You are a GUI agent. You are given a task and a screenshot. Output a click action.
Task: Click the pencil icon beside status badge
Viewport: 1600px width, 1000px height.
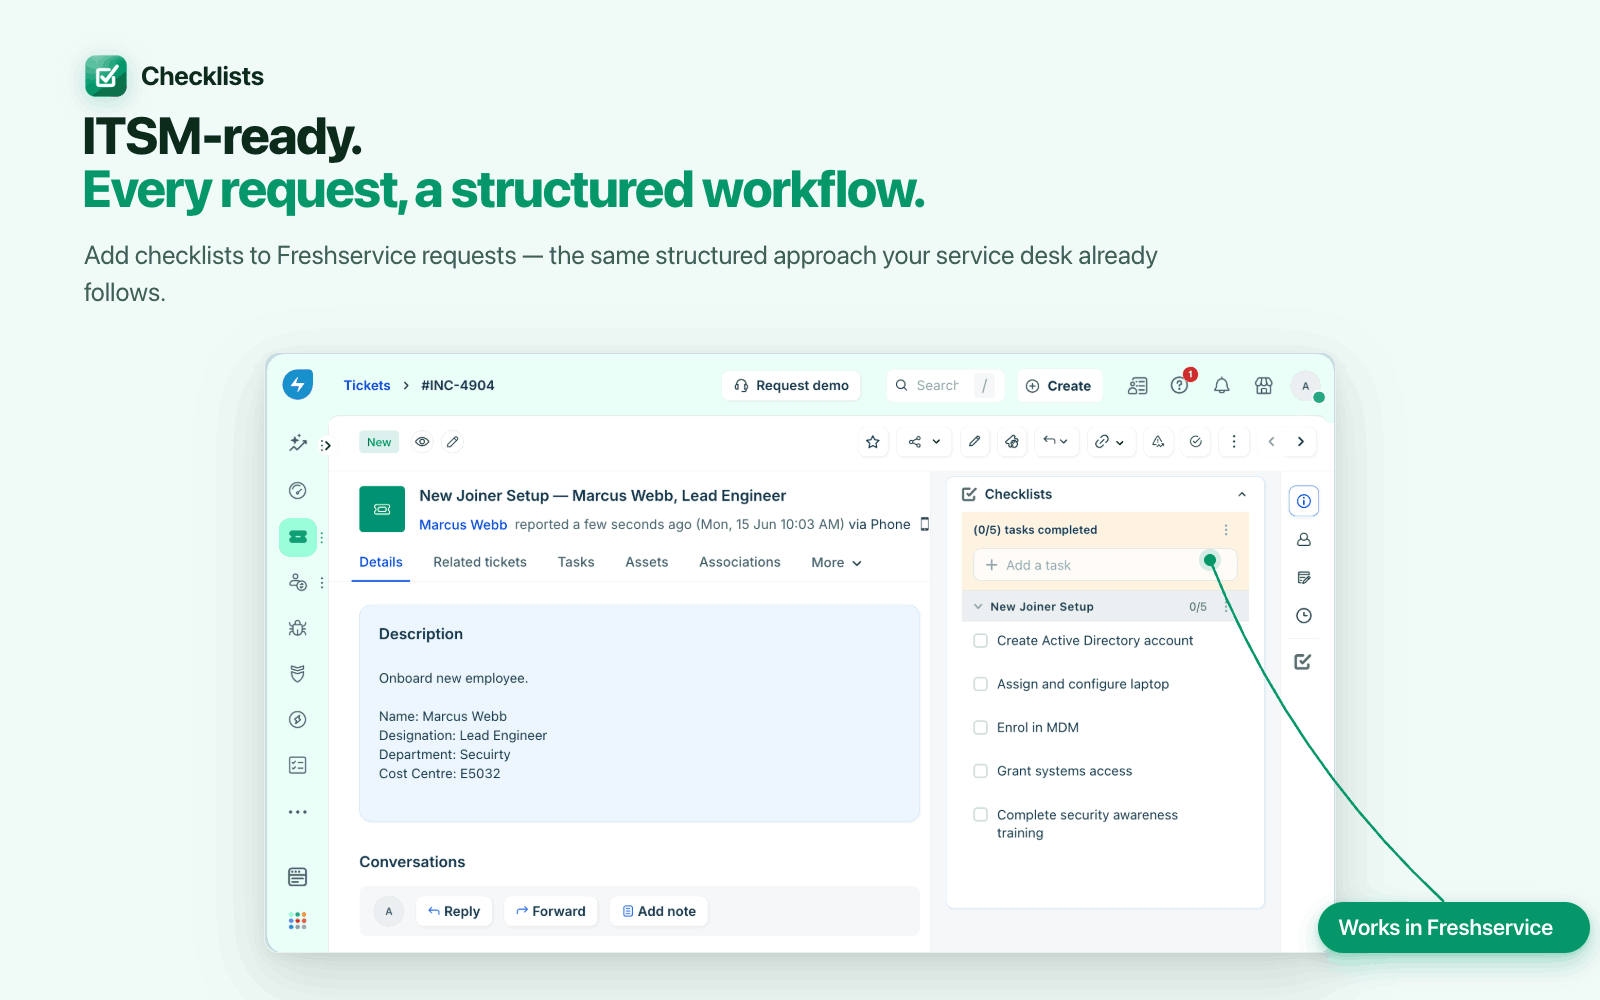click(x=453, y=442)
